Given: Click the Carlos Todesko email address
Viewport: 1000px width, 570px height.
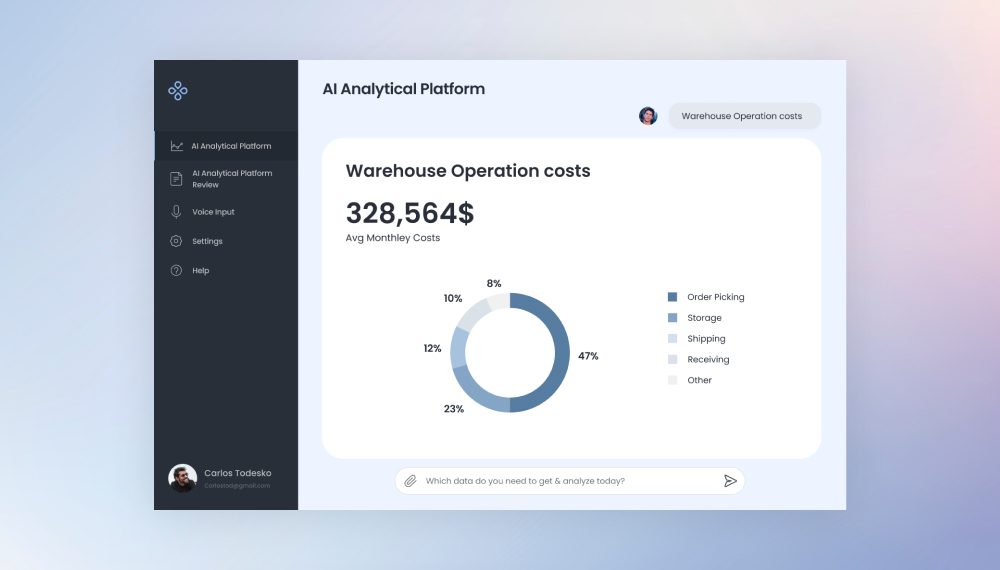Looking at the screenshot, I should [237, 486].
